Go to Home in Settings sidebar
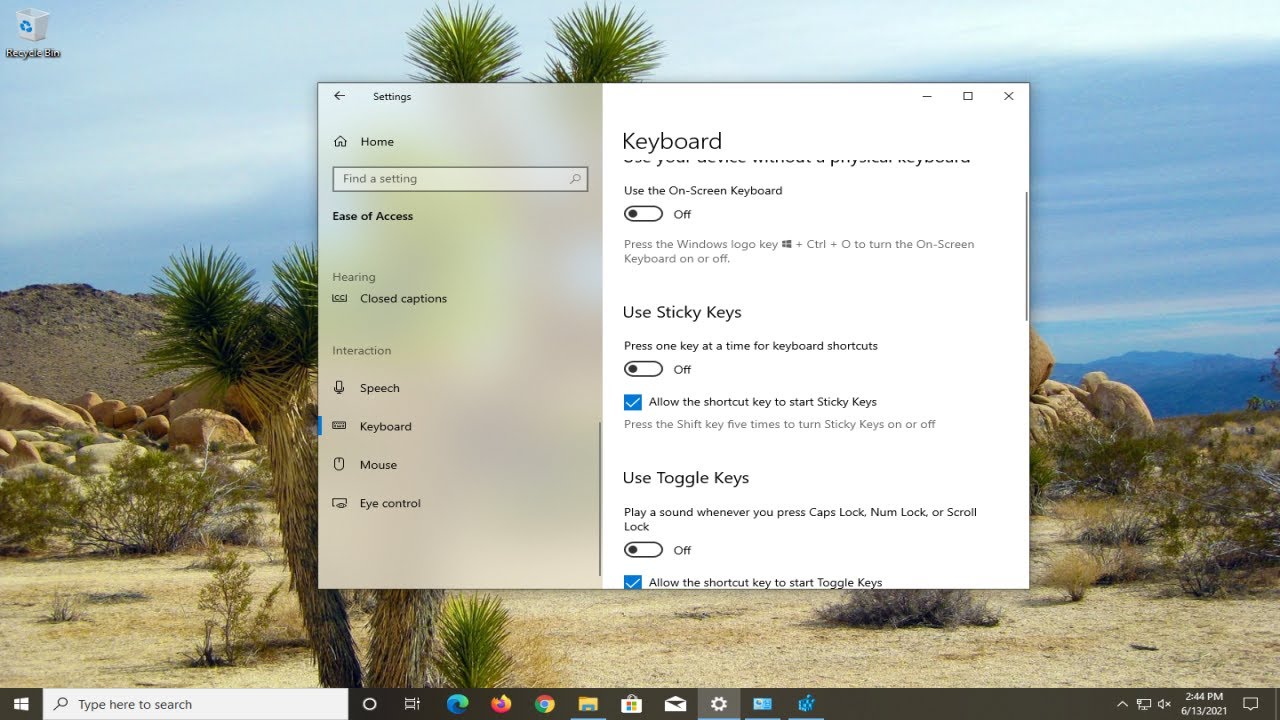1280x720 pixels. point(377,142)
